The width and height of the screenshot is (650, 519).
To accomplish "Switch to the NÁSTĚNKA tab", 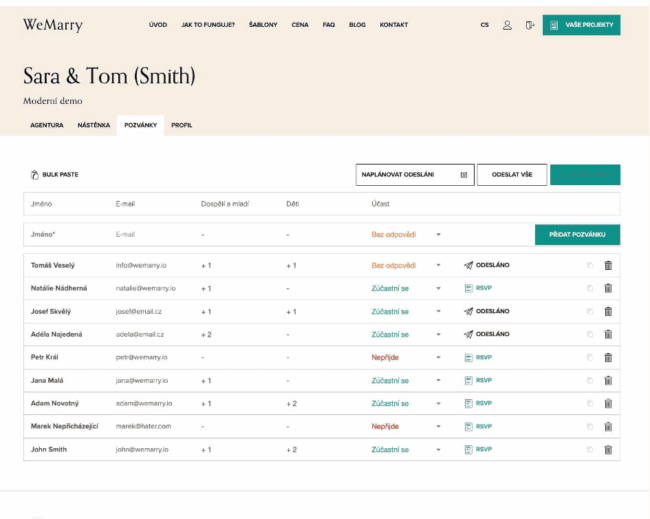I will coord(94,125).
